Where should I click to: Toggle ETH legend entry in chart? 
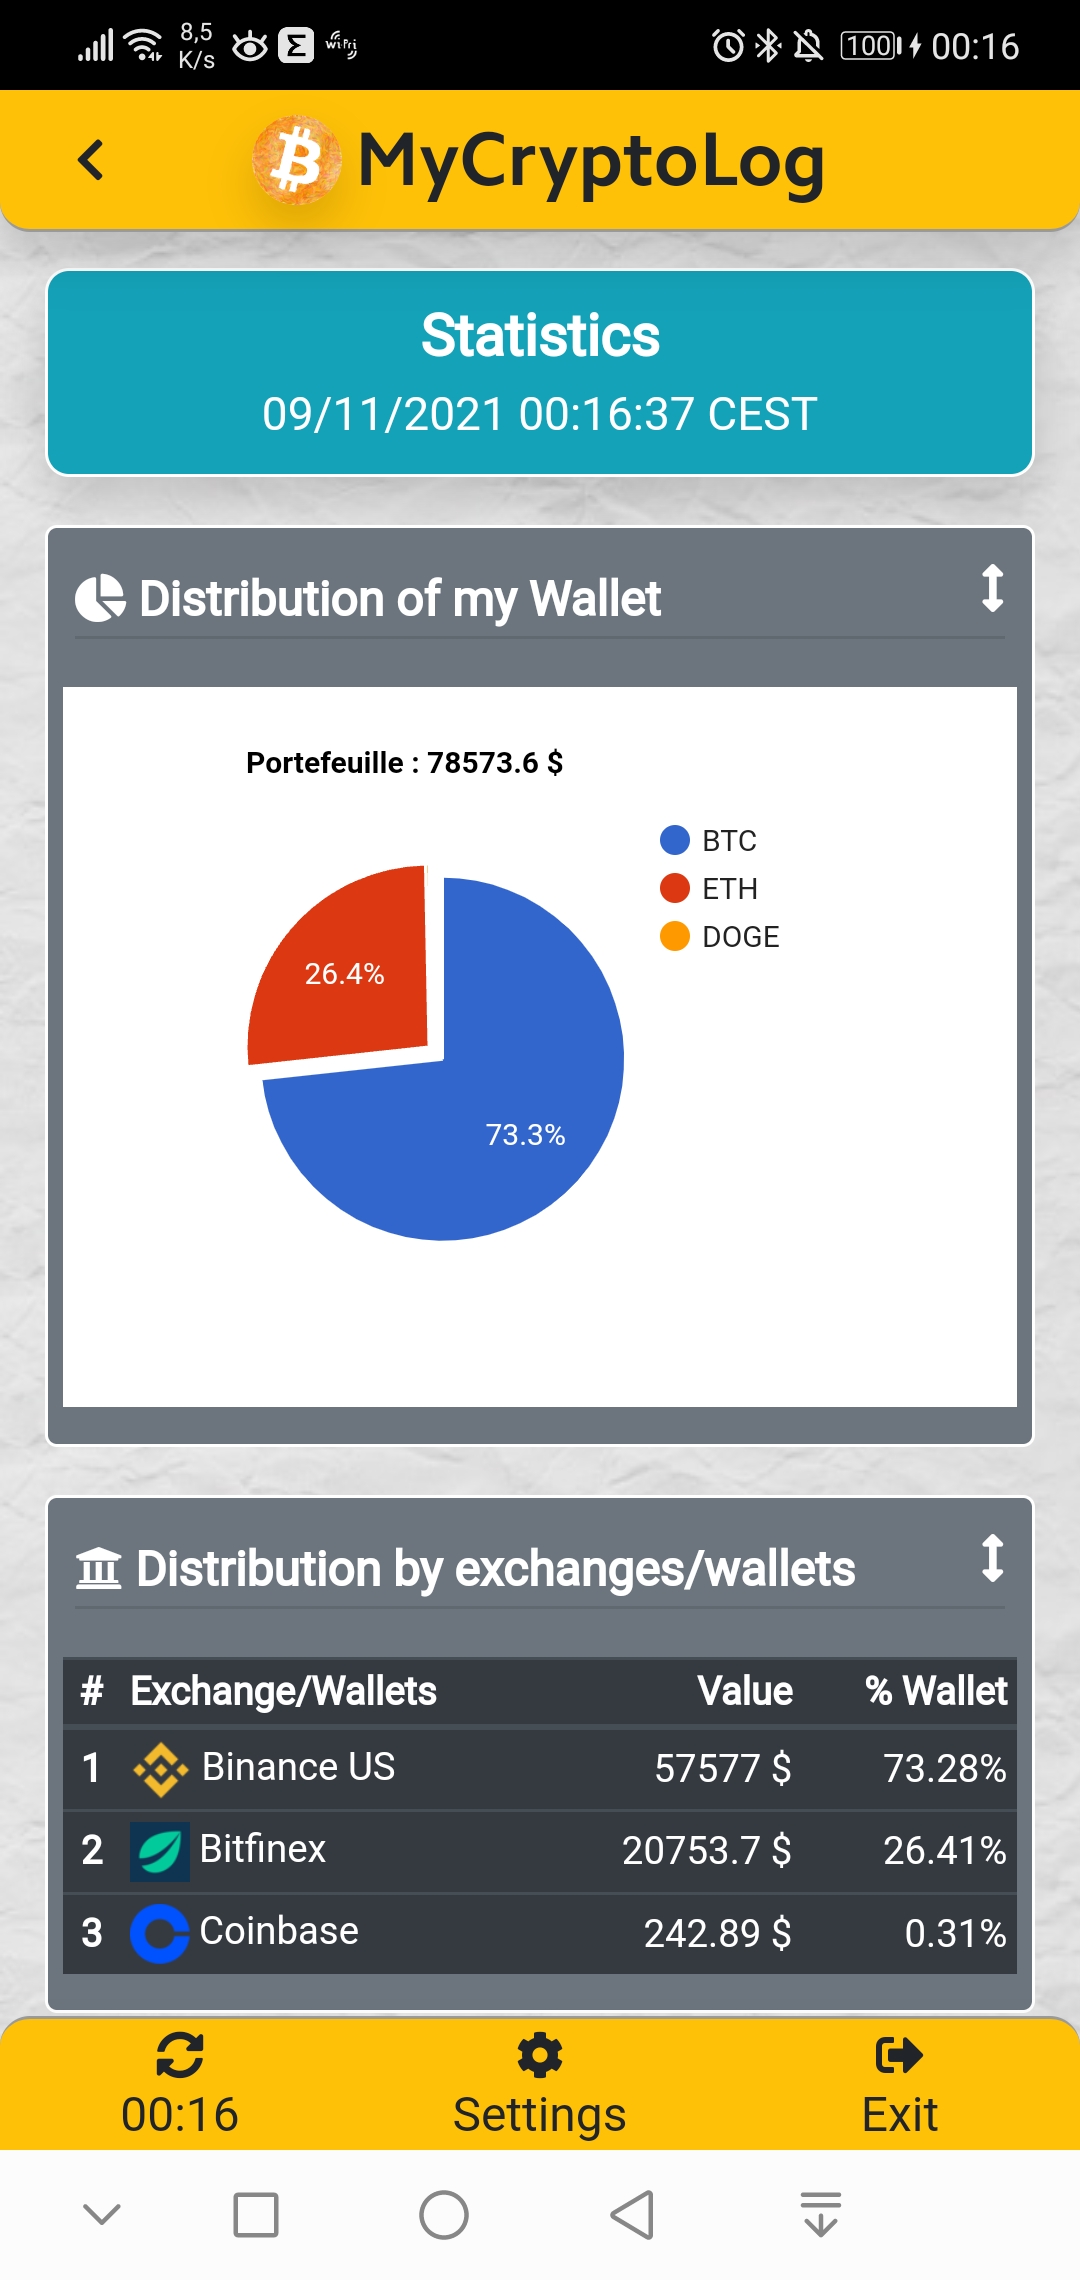pyautogui.click(x=708, y=888)
